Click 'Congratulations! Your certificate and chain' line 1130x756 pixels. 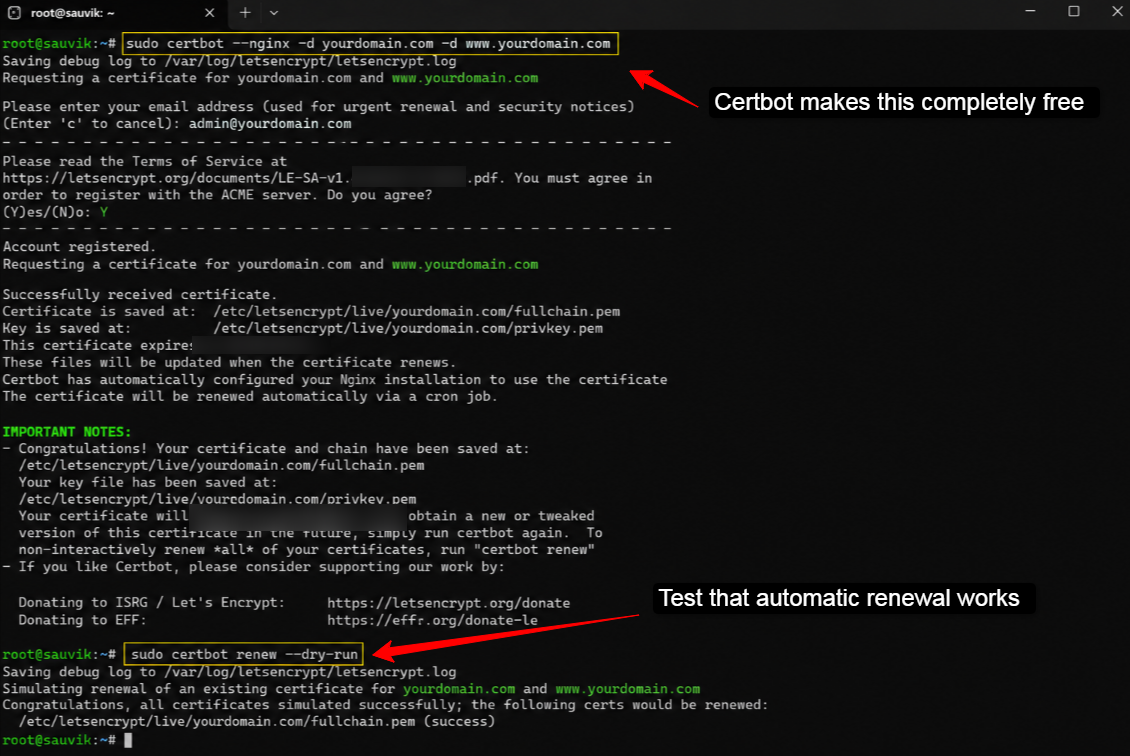pos(266,449)
